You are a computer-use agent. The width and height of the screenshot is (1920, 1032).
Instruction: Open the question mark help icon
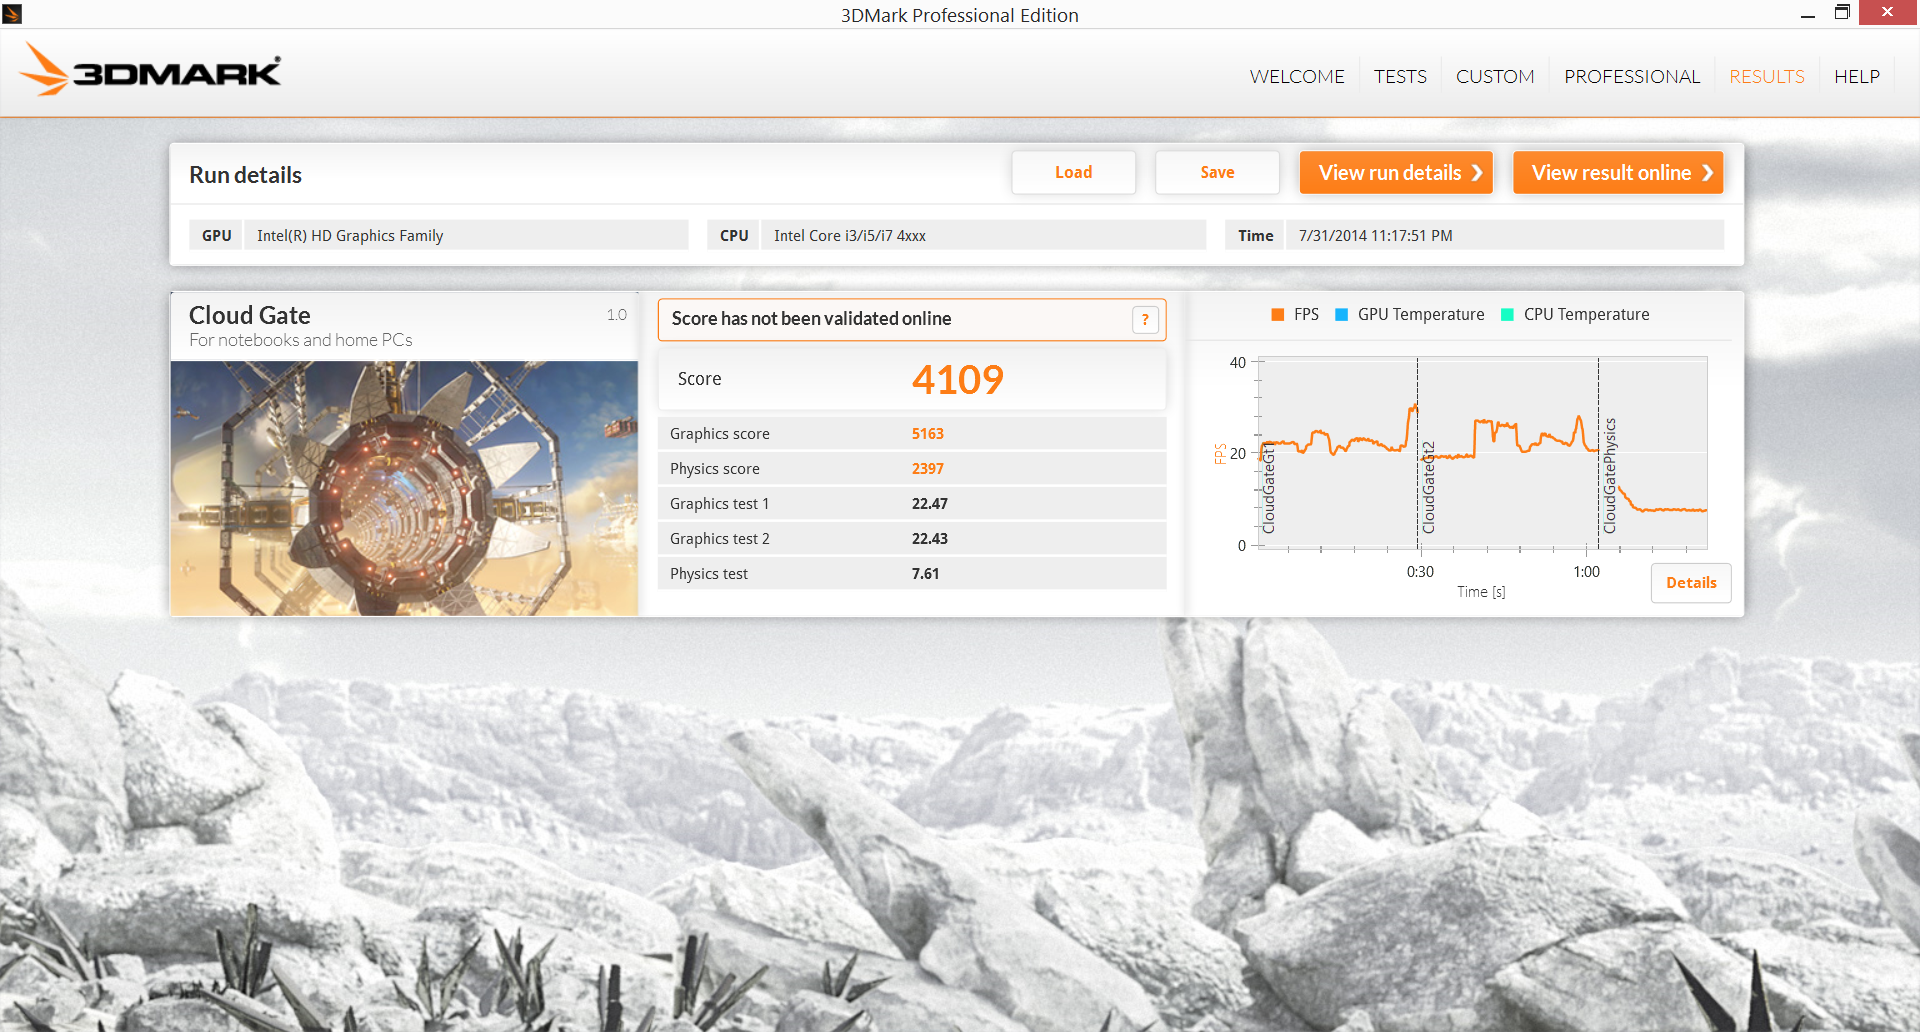1145,319
